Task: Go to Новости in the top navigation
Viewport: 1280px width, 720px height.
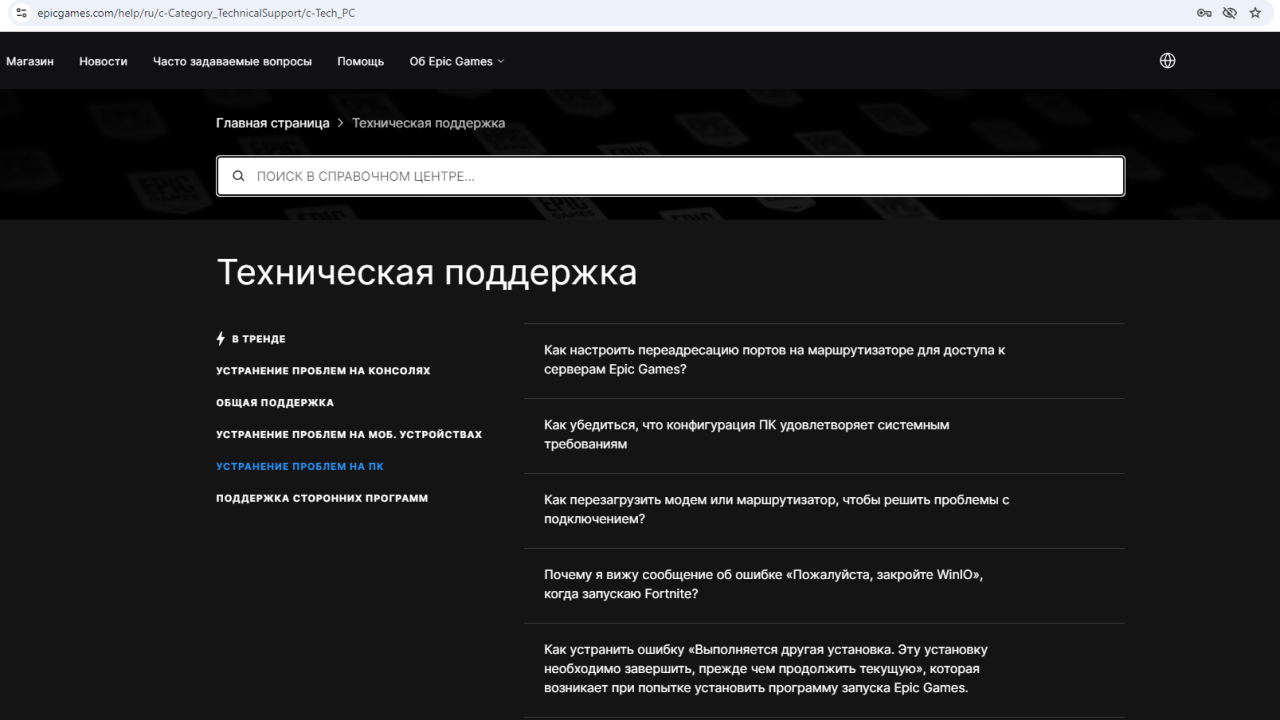Action: pos(104,61)
